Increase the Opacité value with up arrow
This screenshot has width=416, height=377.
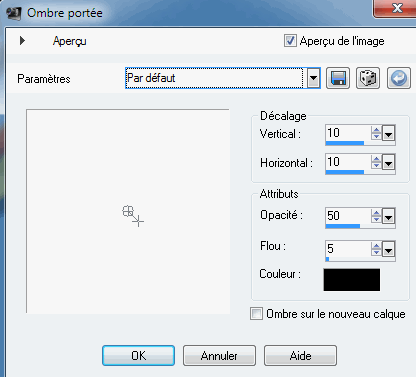click(x=376, y=212)
